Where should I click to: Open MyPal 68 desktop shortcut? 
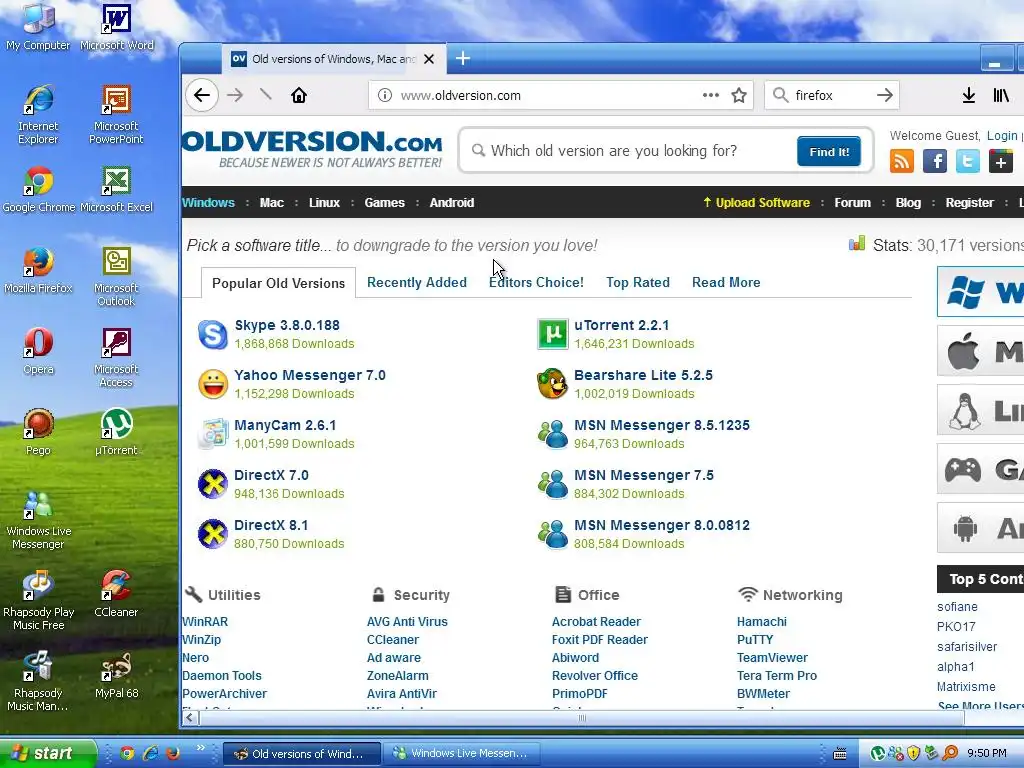tap(116, 675)
